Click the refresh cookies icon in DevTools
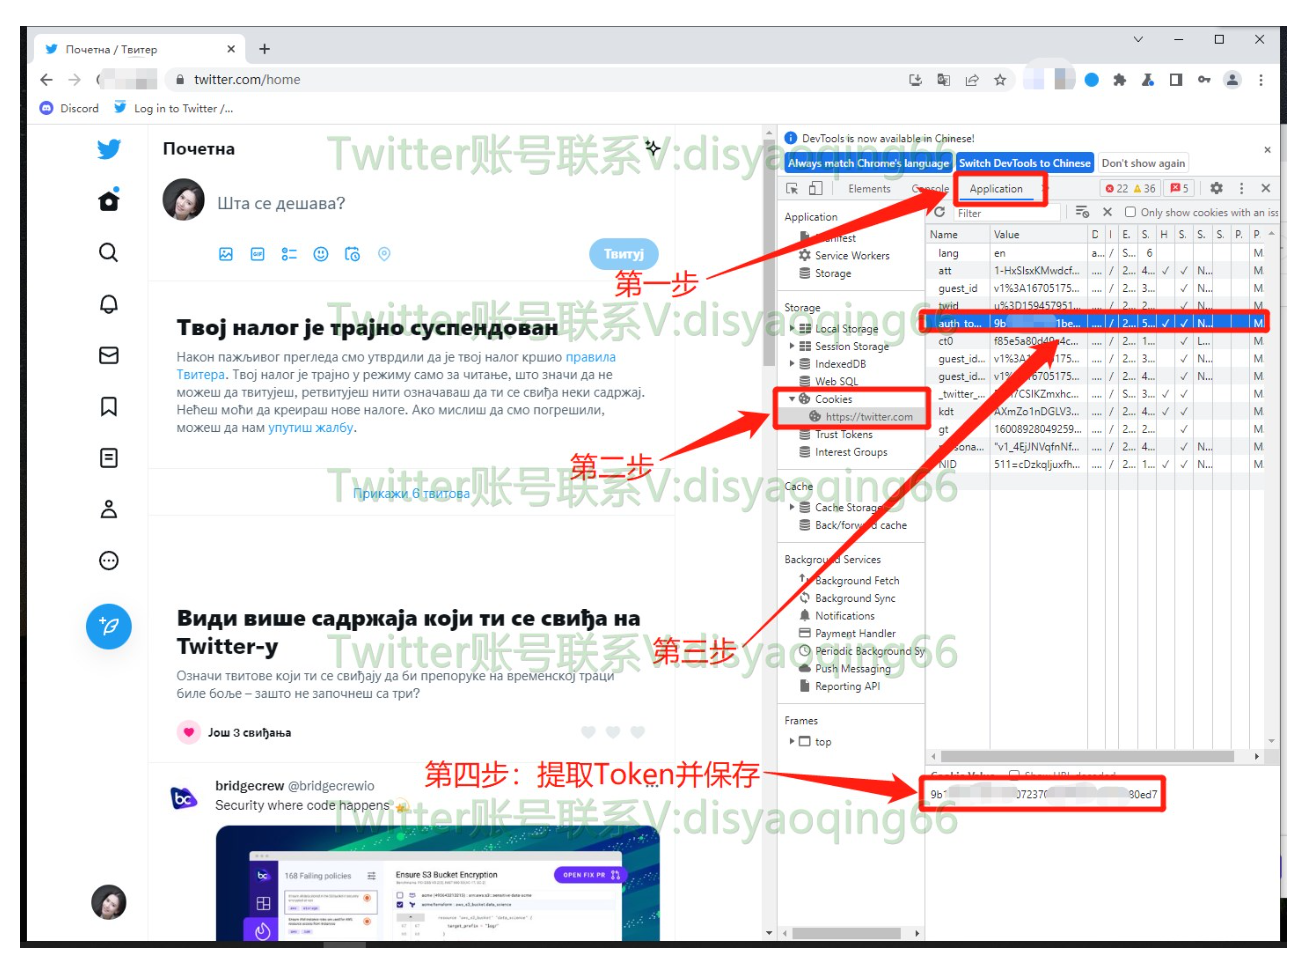 click(x=940, y=211)
